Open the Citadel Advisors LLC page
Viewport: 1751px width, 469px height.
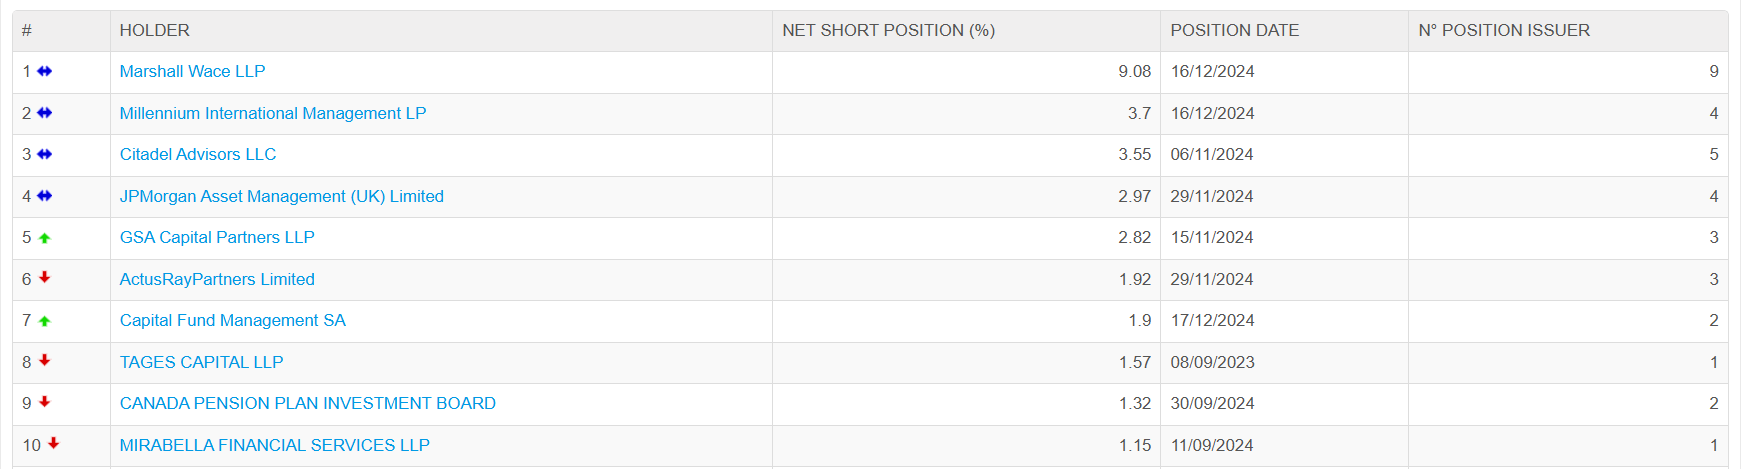pos(198,154)
